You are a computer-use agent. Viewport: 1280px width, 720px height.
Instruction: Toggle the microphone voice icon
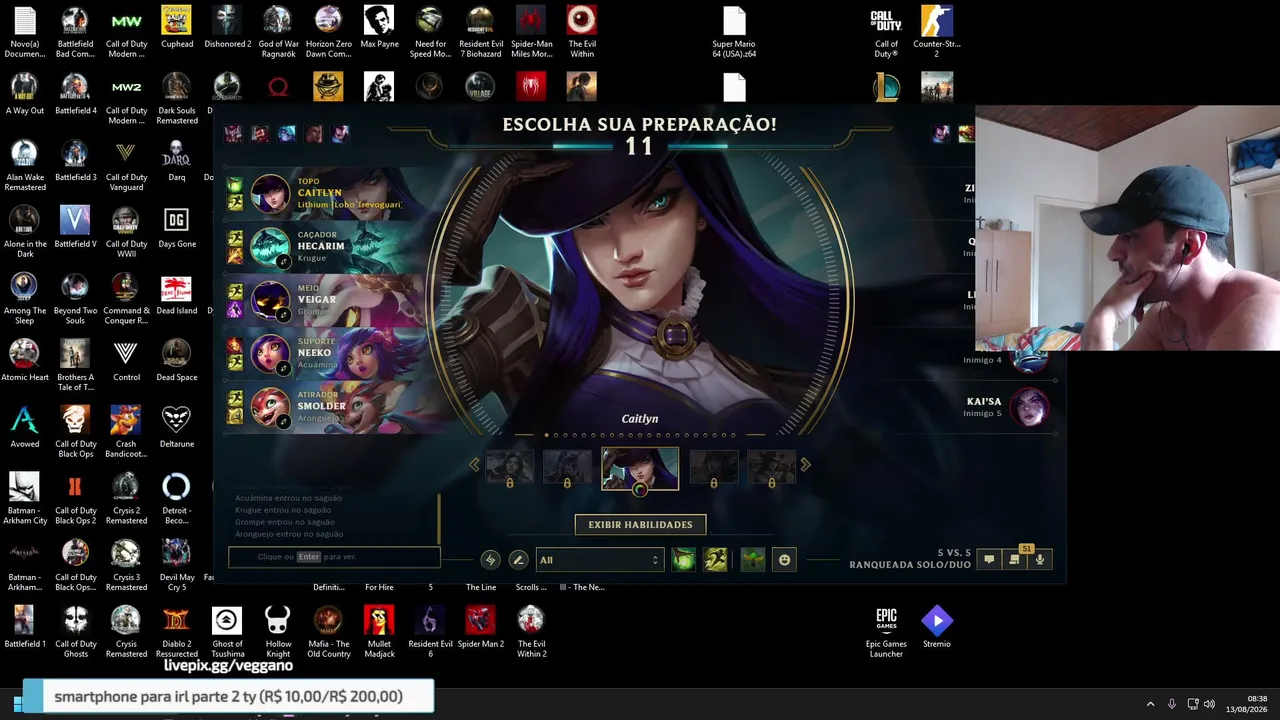coord(1040,560)
